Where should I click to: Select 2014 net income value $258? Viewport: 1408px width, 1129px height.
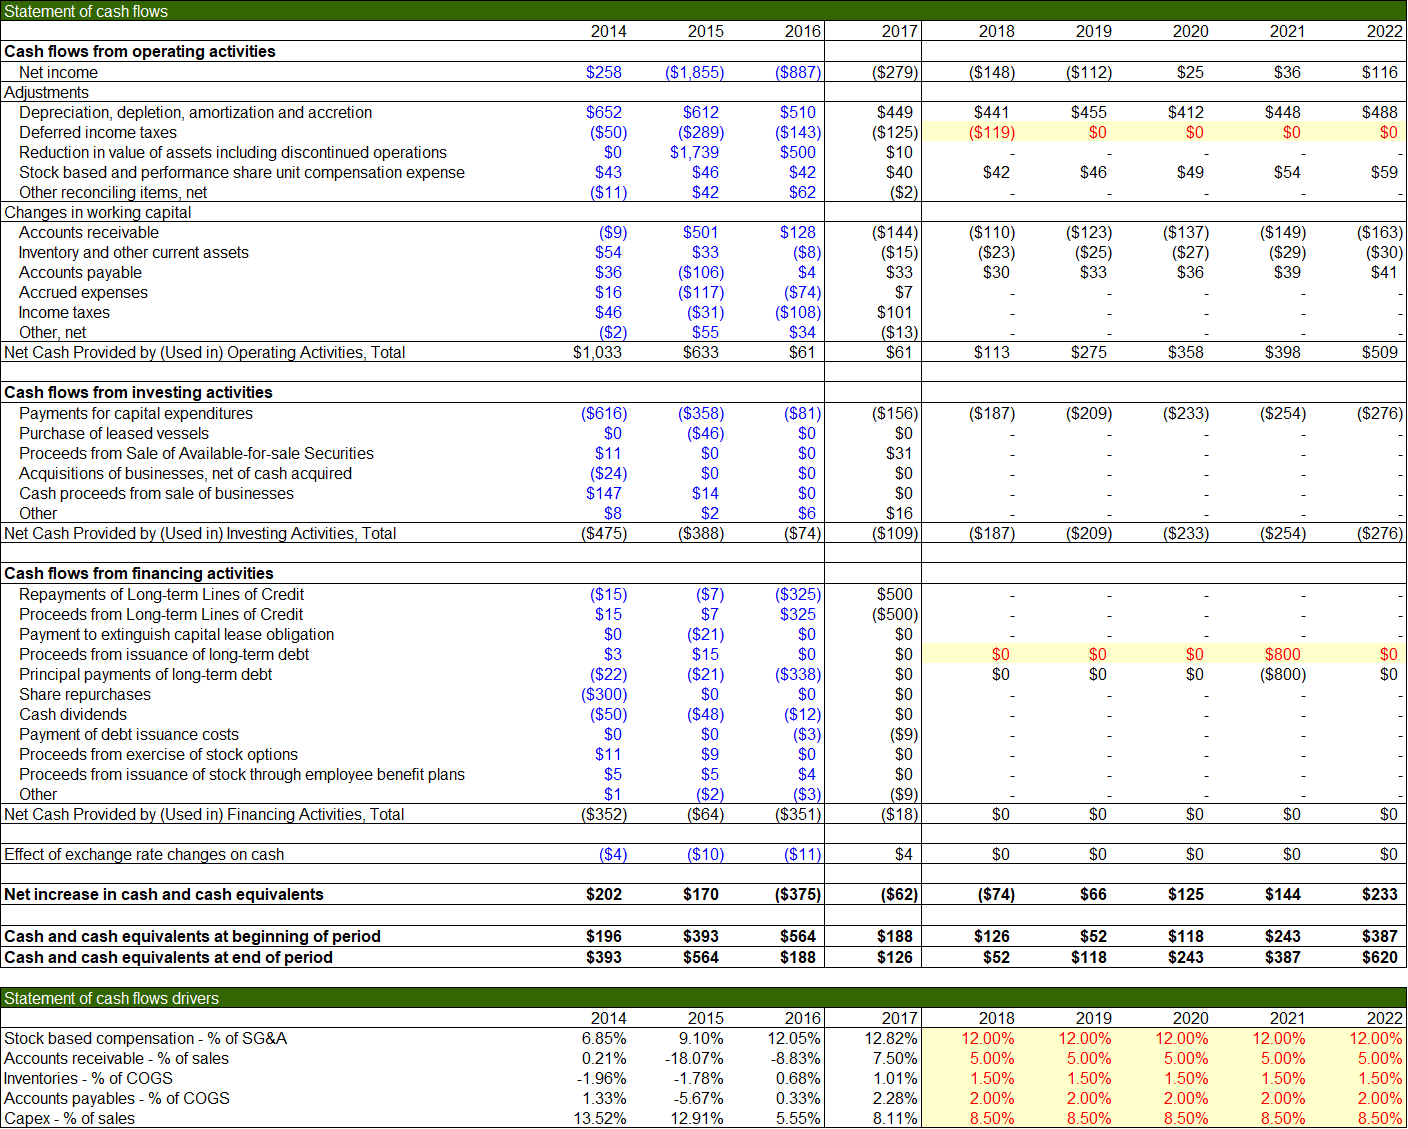point(603,72)
